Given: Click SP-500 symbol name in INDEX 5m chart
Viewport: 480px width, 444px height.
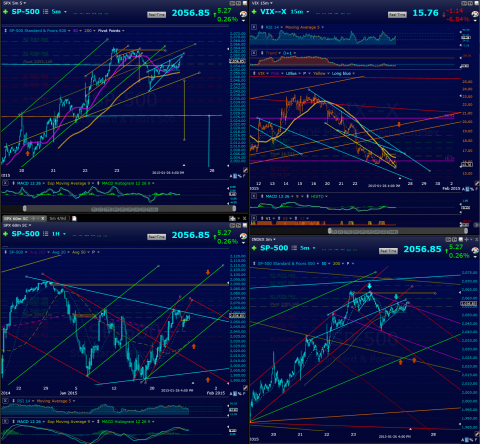Looking at the screenshot, I should tap(274, 248).
